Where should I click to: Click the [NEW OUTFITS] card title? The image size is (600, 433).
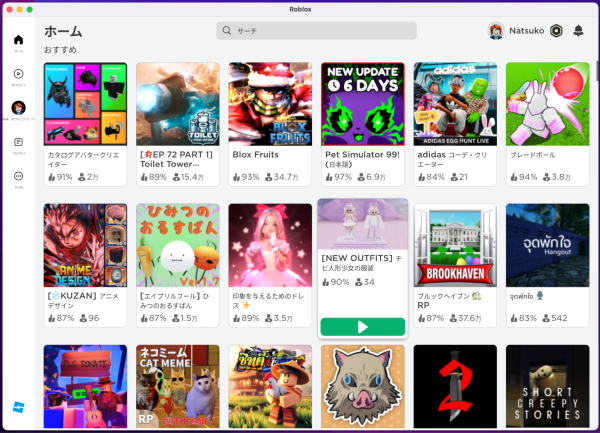click(362, 263)
